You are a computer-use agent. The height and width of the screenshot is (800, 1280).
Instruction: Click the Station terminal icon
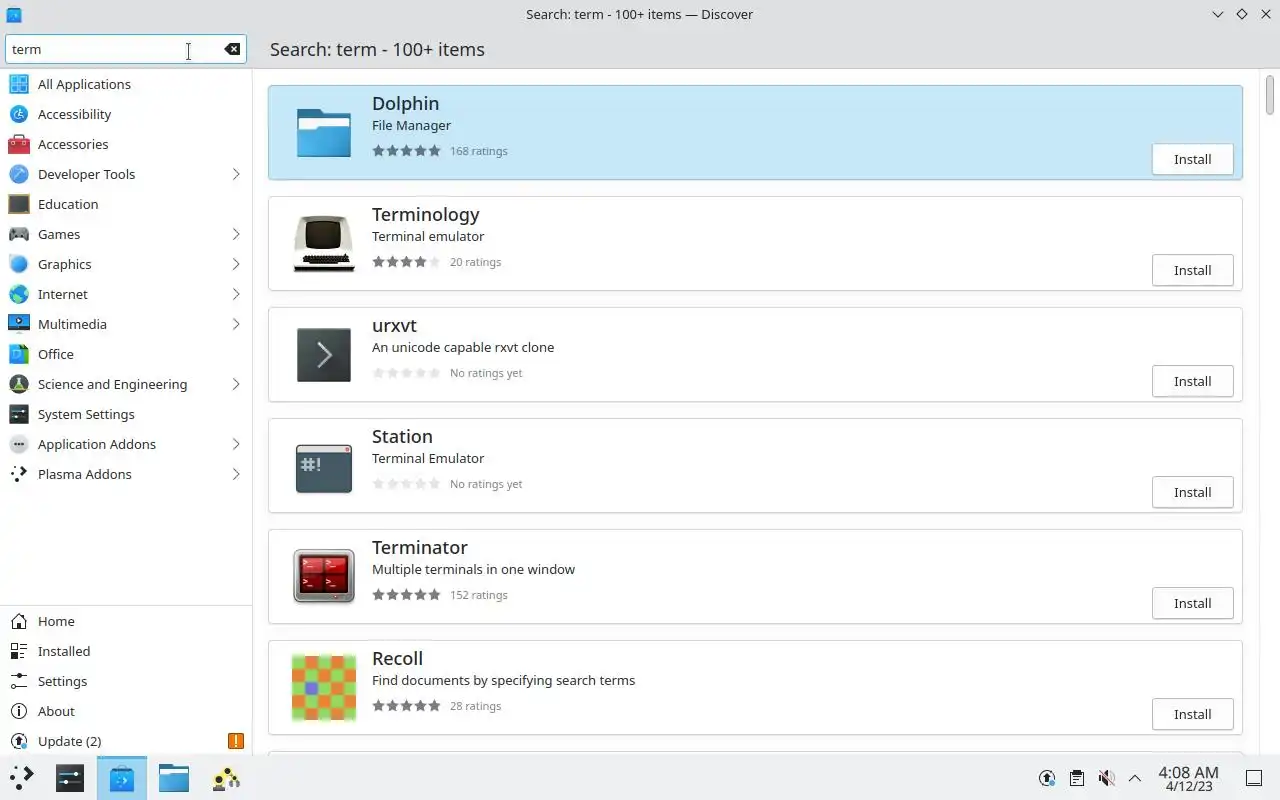(x=324, y=466)
